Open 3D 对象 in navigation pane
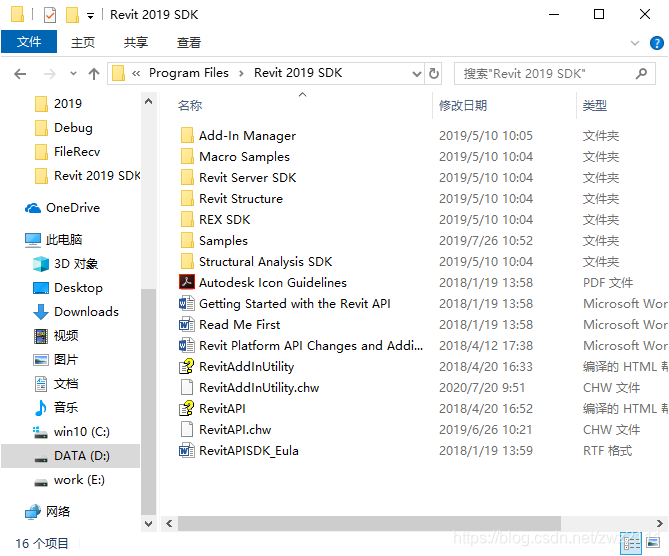The image size is (669, 556). click(76, 264)
